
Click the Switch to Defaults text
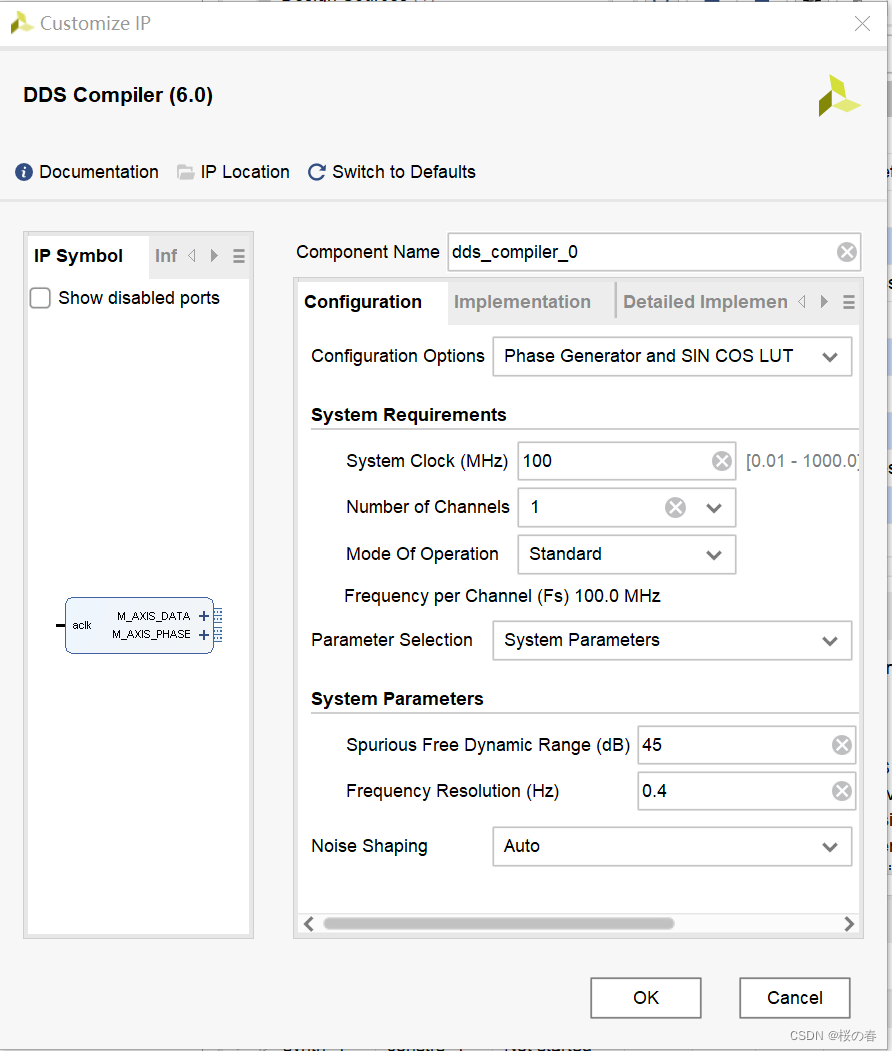point(403,172)
